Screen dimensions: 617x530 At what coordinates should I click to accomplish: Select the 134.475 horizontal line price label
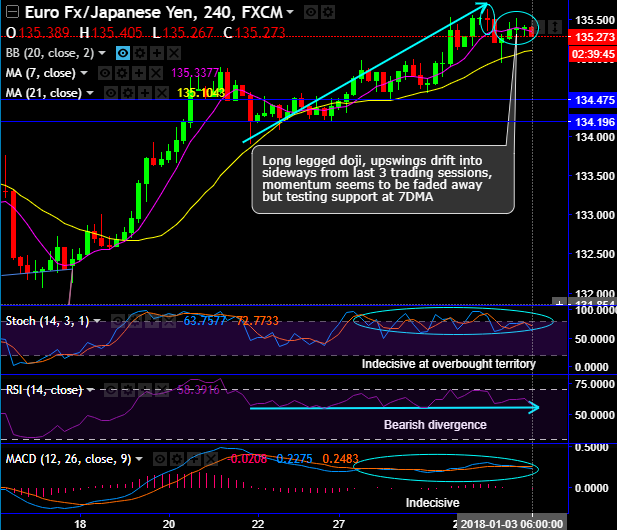pos(593,100)
